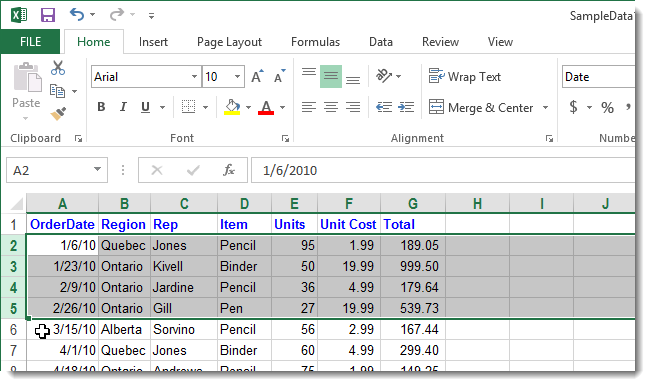Open the FILE tab
The image size is (650, 386).
[30, 42]
